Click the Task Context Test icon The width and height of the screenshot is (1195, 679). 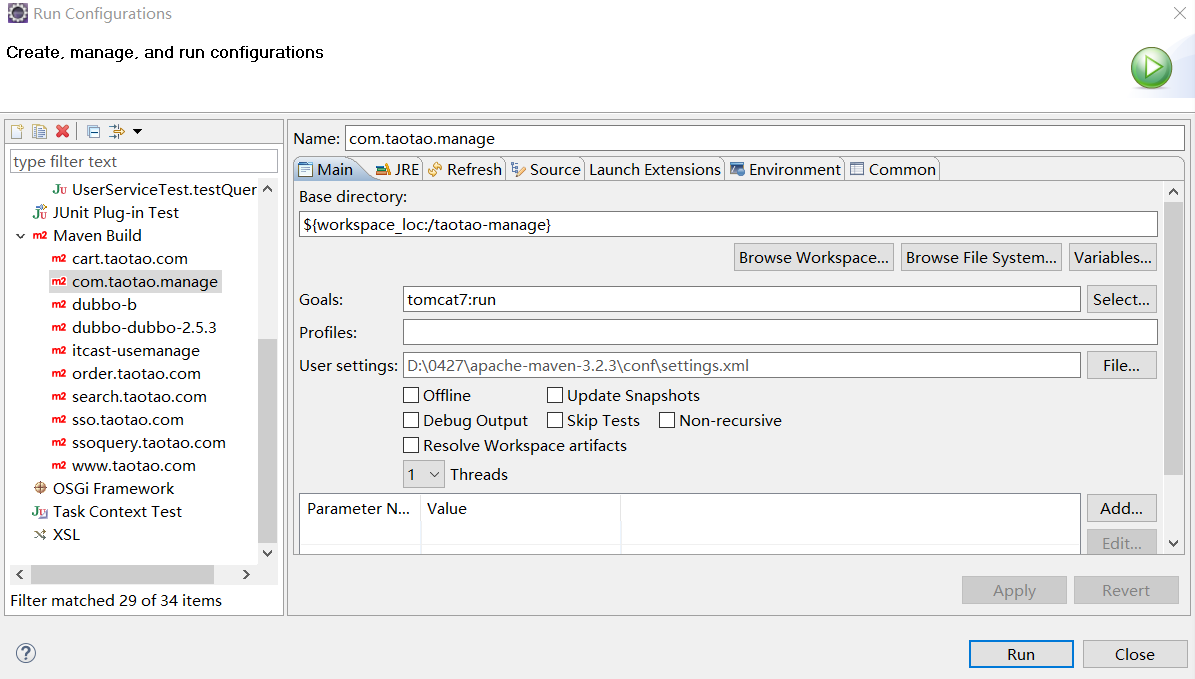(40, 512)
